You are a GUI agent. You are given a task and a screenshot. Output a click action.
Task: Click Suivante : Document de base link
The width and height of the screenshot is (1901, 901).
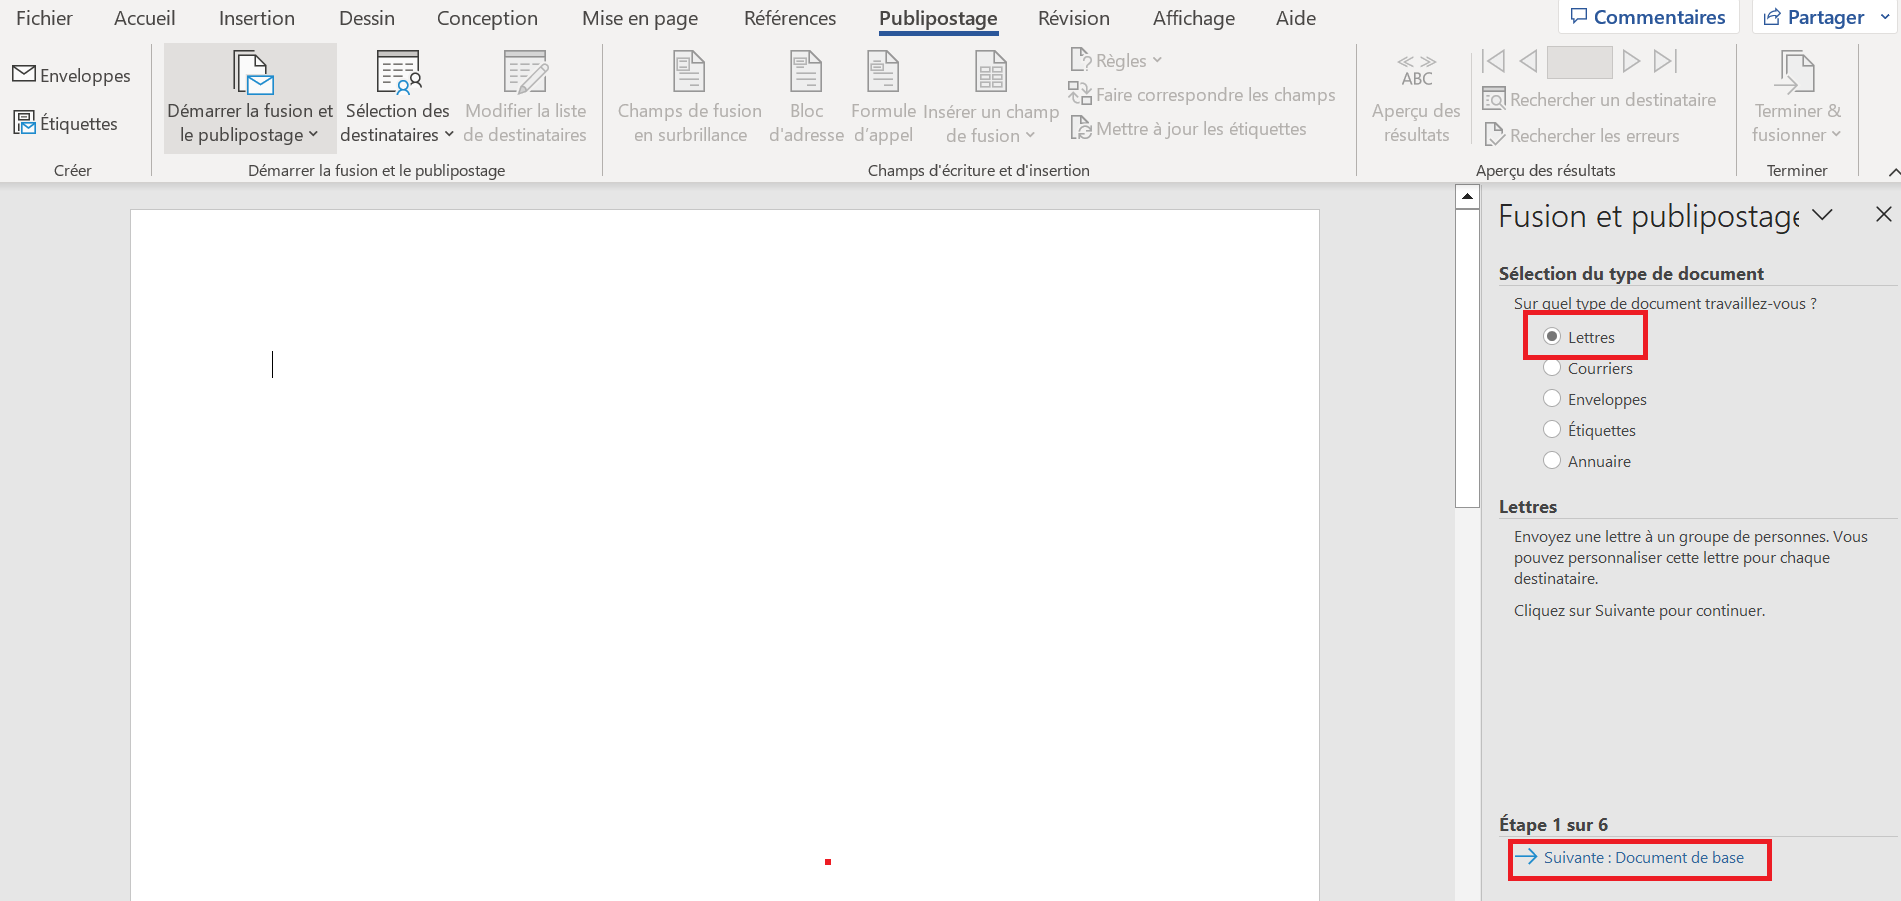point(1643,858)
